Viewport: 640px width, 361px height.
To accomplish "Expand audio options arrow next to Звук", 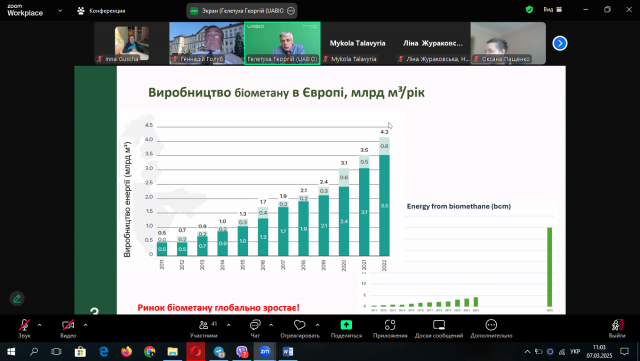I will [x=40, y=325].
